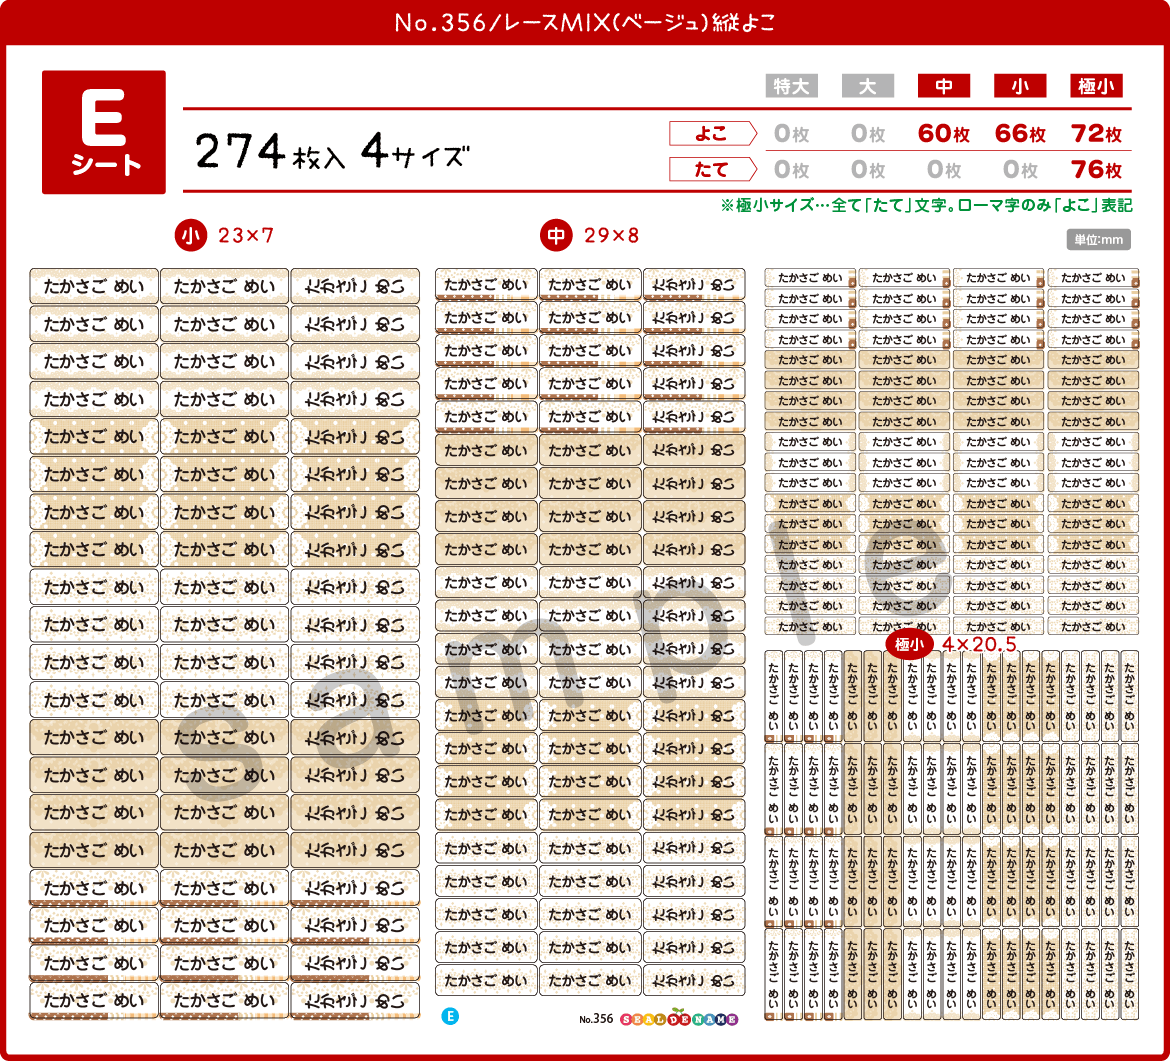Click the 72枚 count in よこ row
The image size is (1170, 1061).
(1096, 134)
